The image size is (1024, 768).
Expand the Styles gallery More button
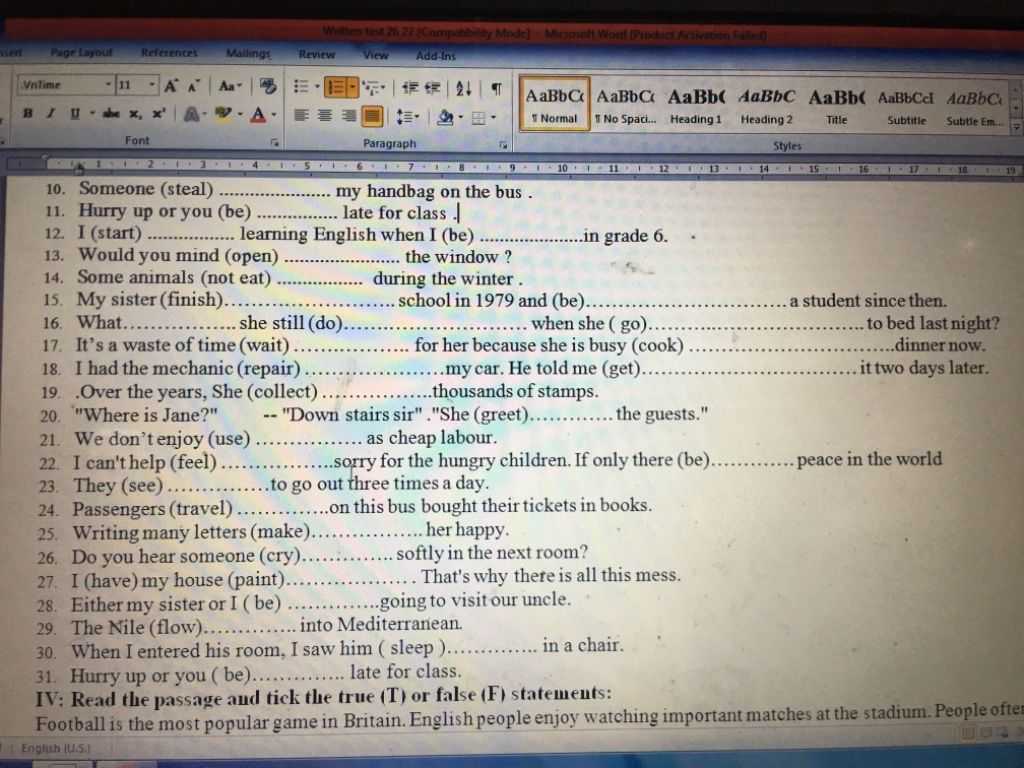1016,127
